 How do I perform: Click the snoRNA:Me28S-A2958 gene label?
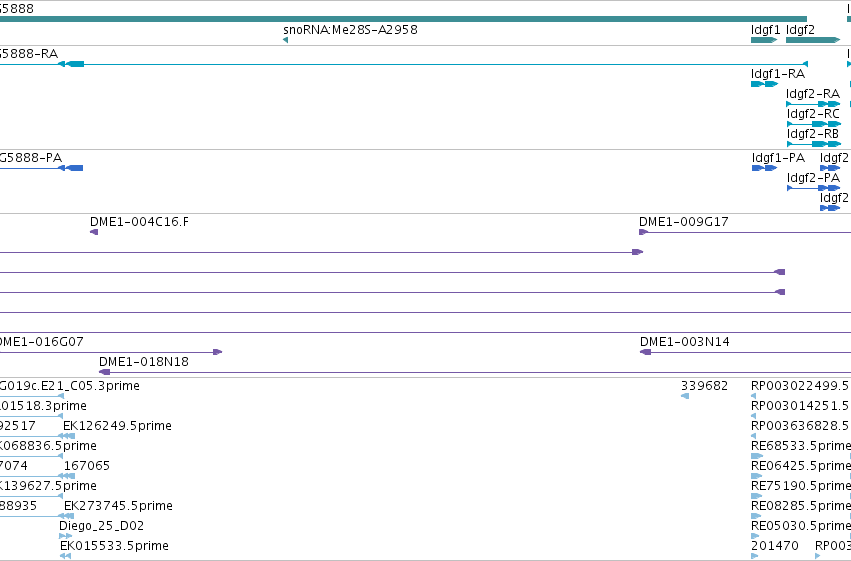click(x=350, y=30)
